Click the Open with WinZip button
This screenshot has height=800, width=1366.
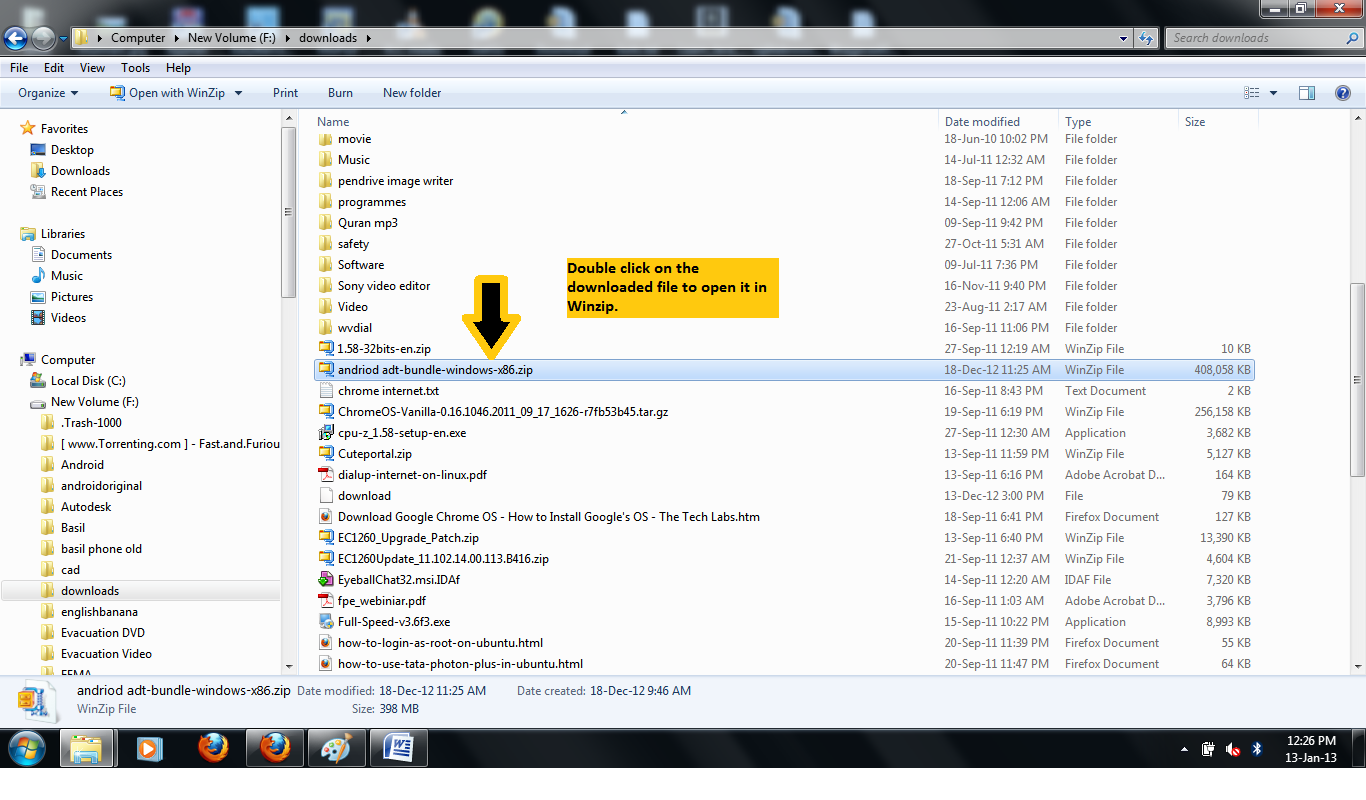166,93
